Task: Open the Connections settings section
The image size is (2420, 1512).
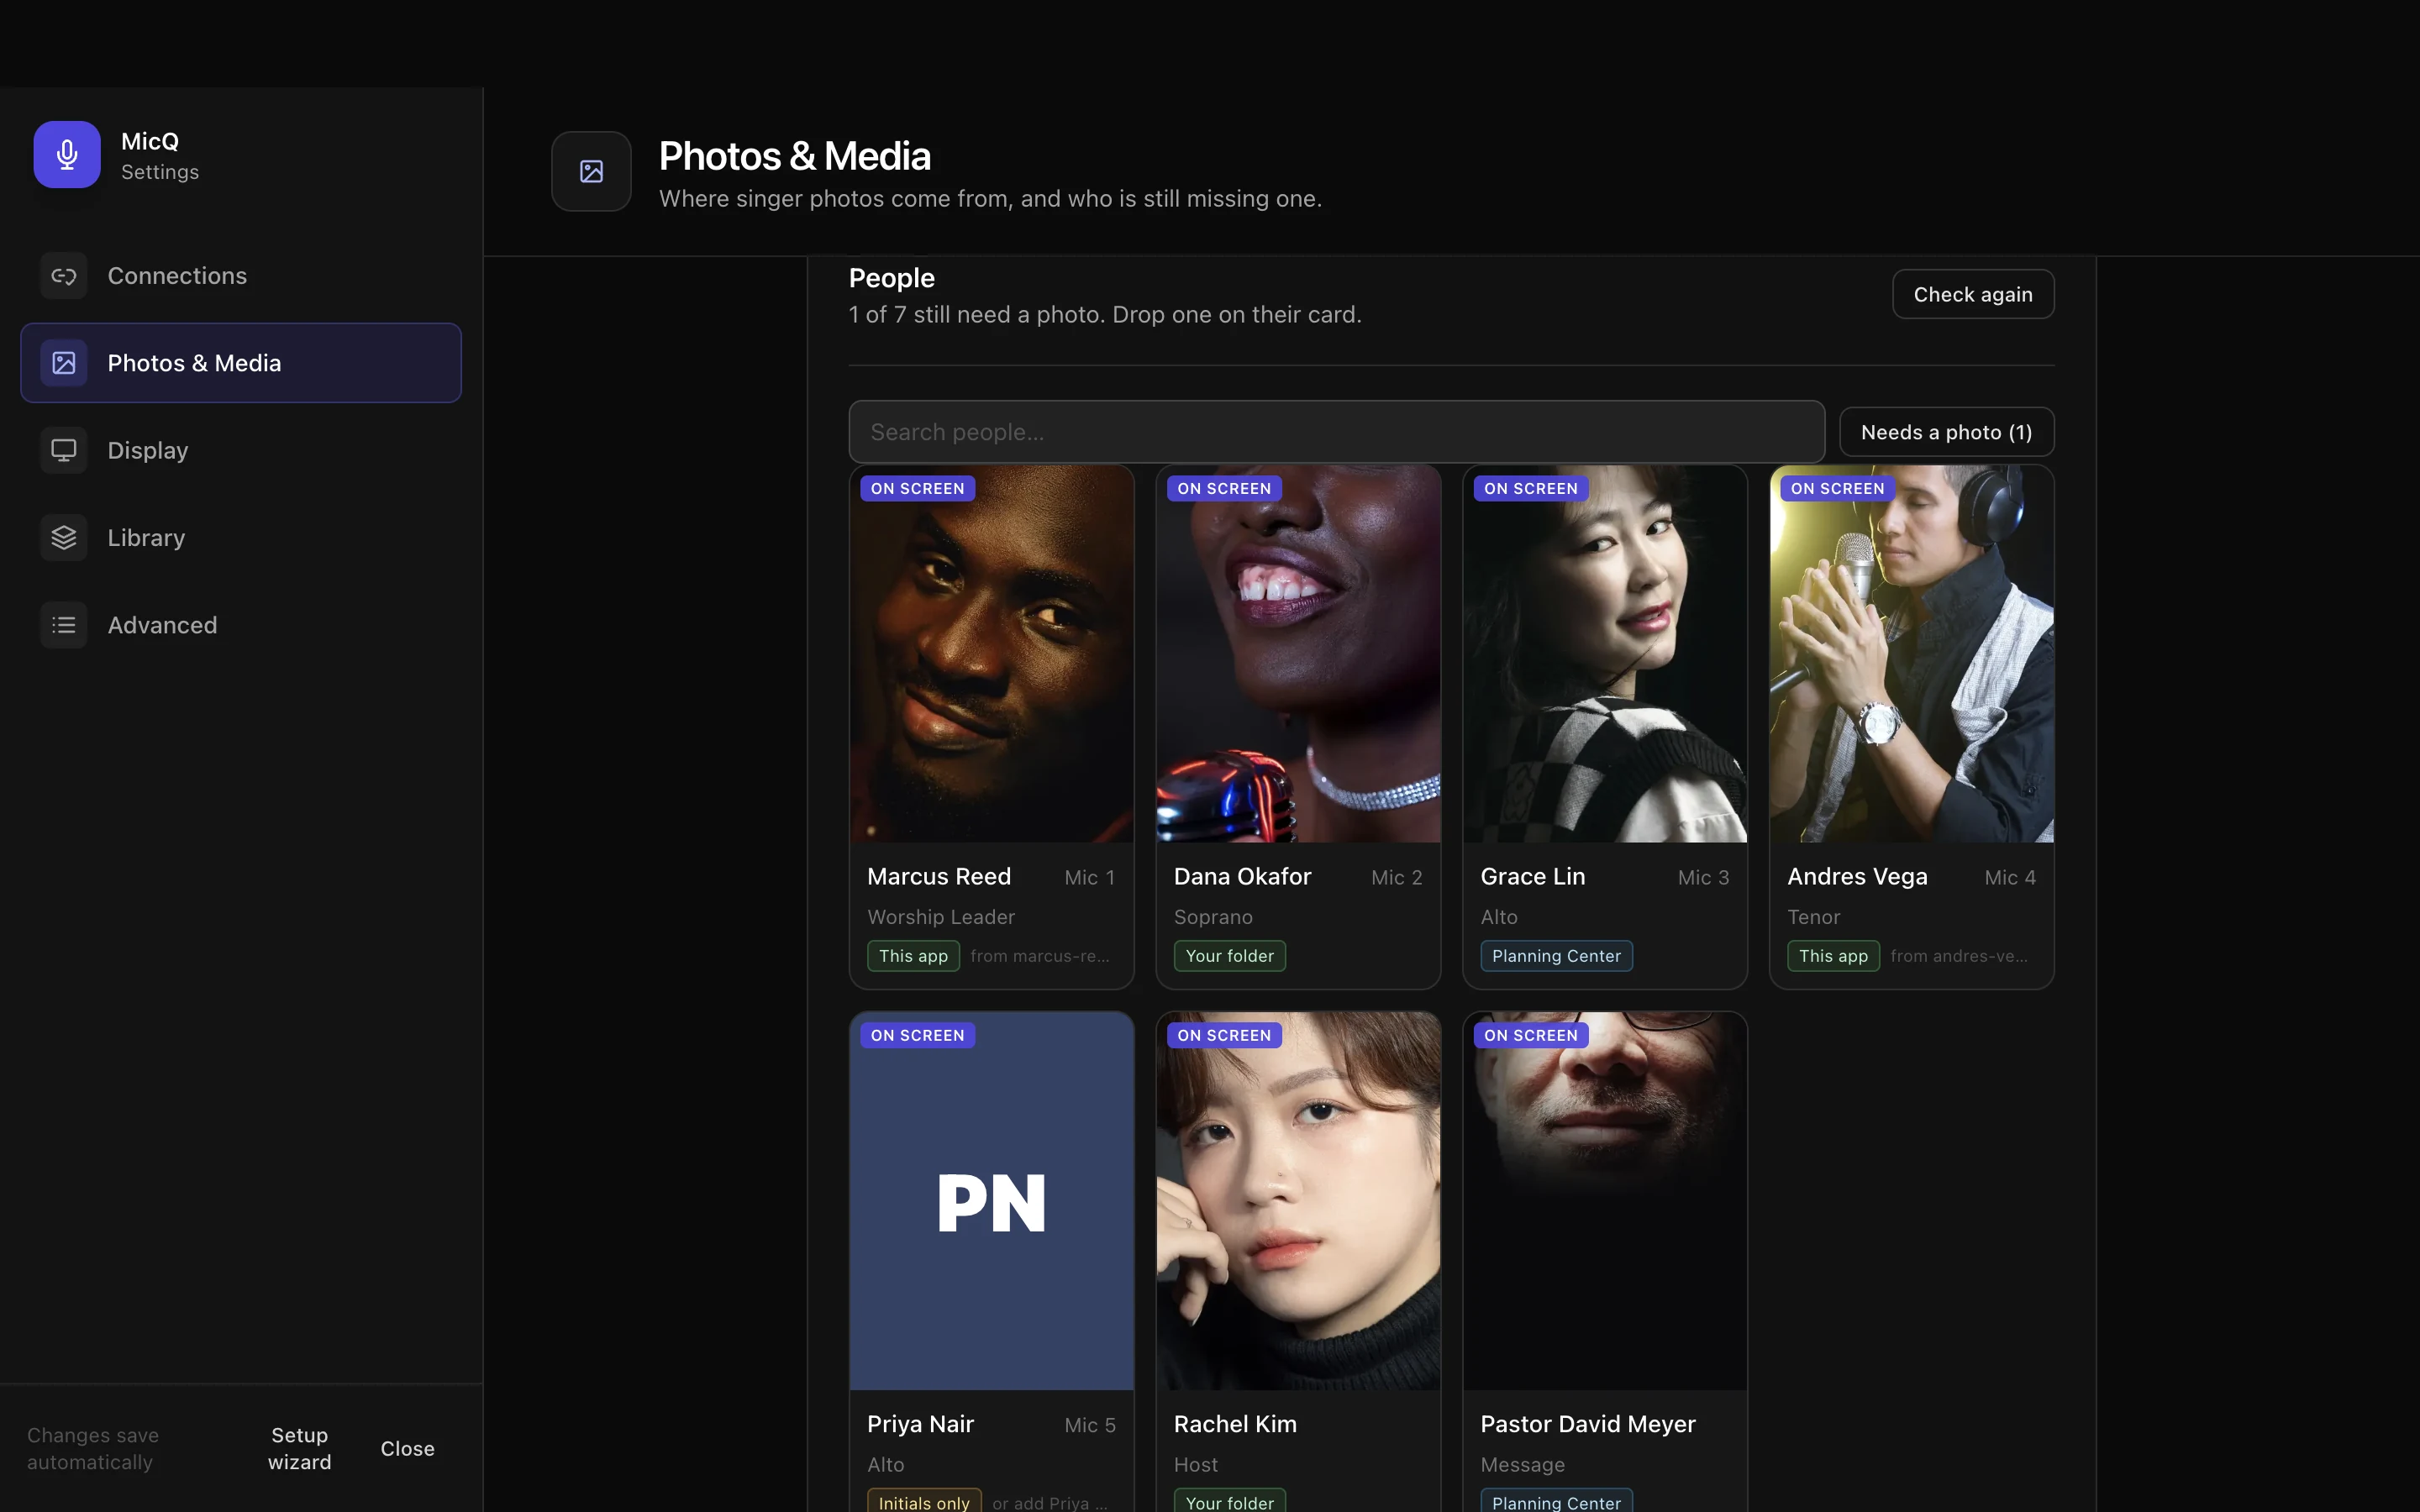Action: (241, 276)
